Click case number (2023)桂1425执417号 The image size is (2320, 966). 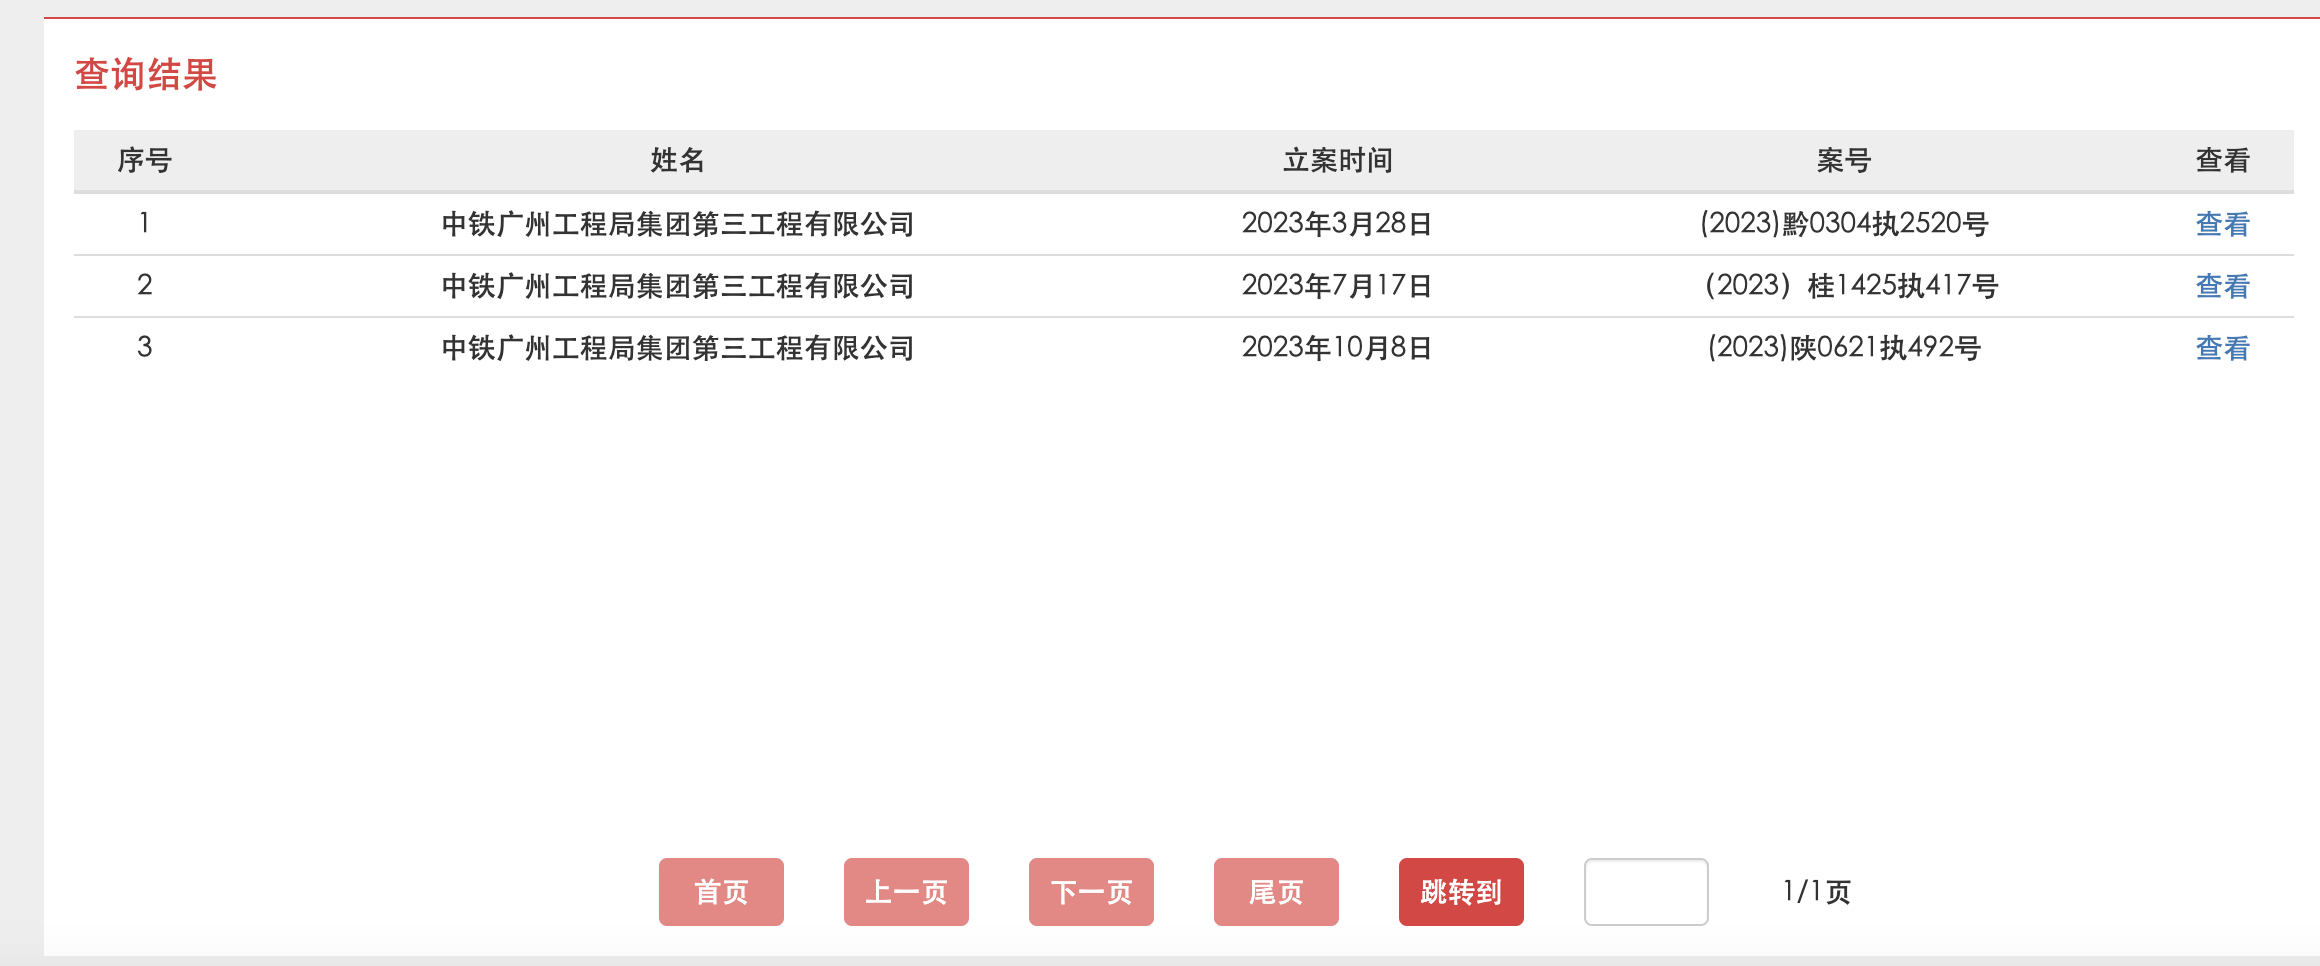pyautogui.click(x=1851, y=285)
